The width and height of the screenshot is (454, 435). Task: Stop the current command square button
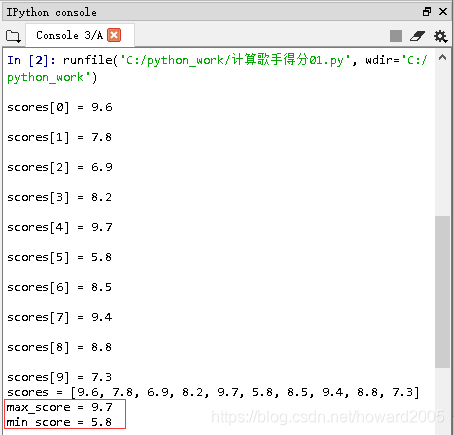click(x=396, y=36)
